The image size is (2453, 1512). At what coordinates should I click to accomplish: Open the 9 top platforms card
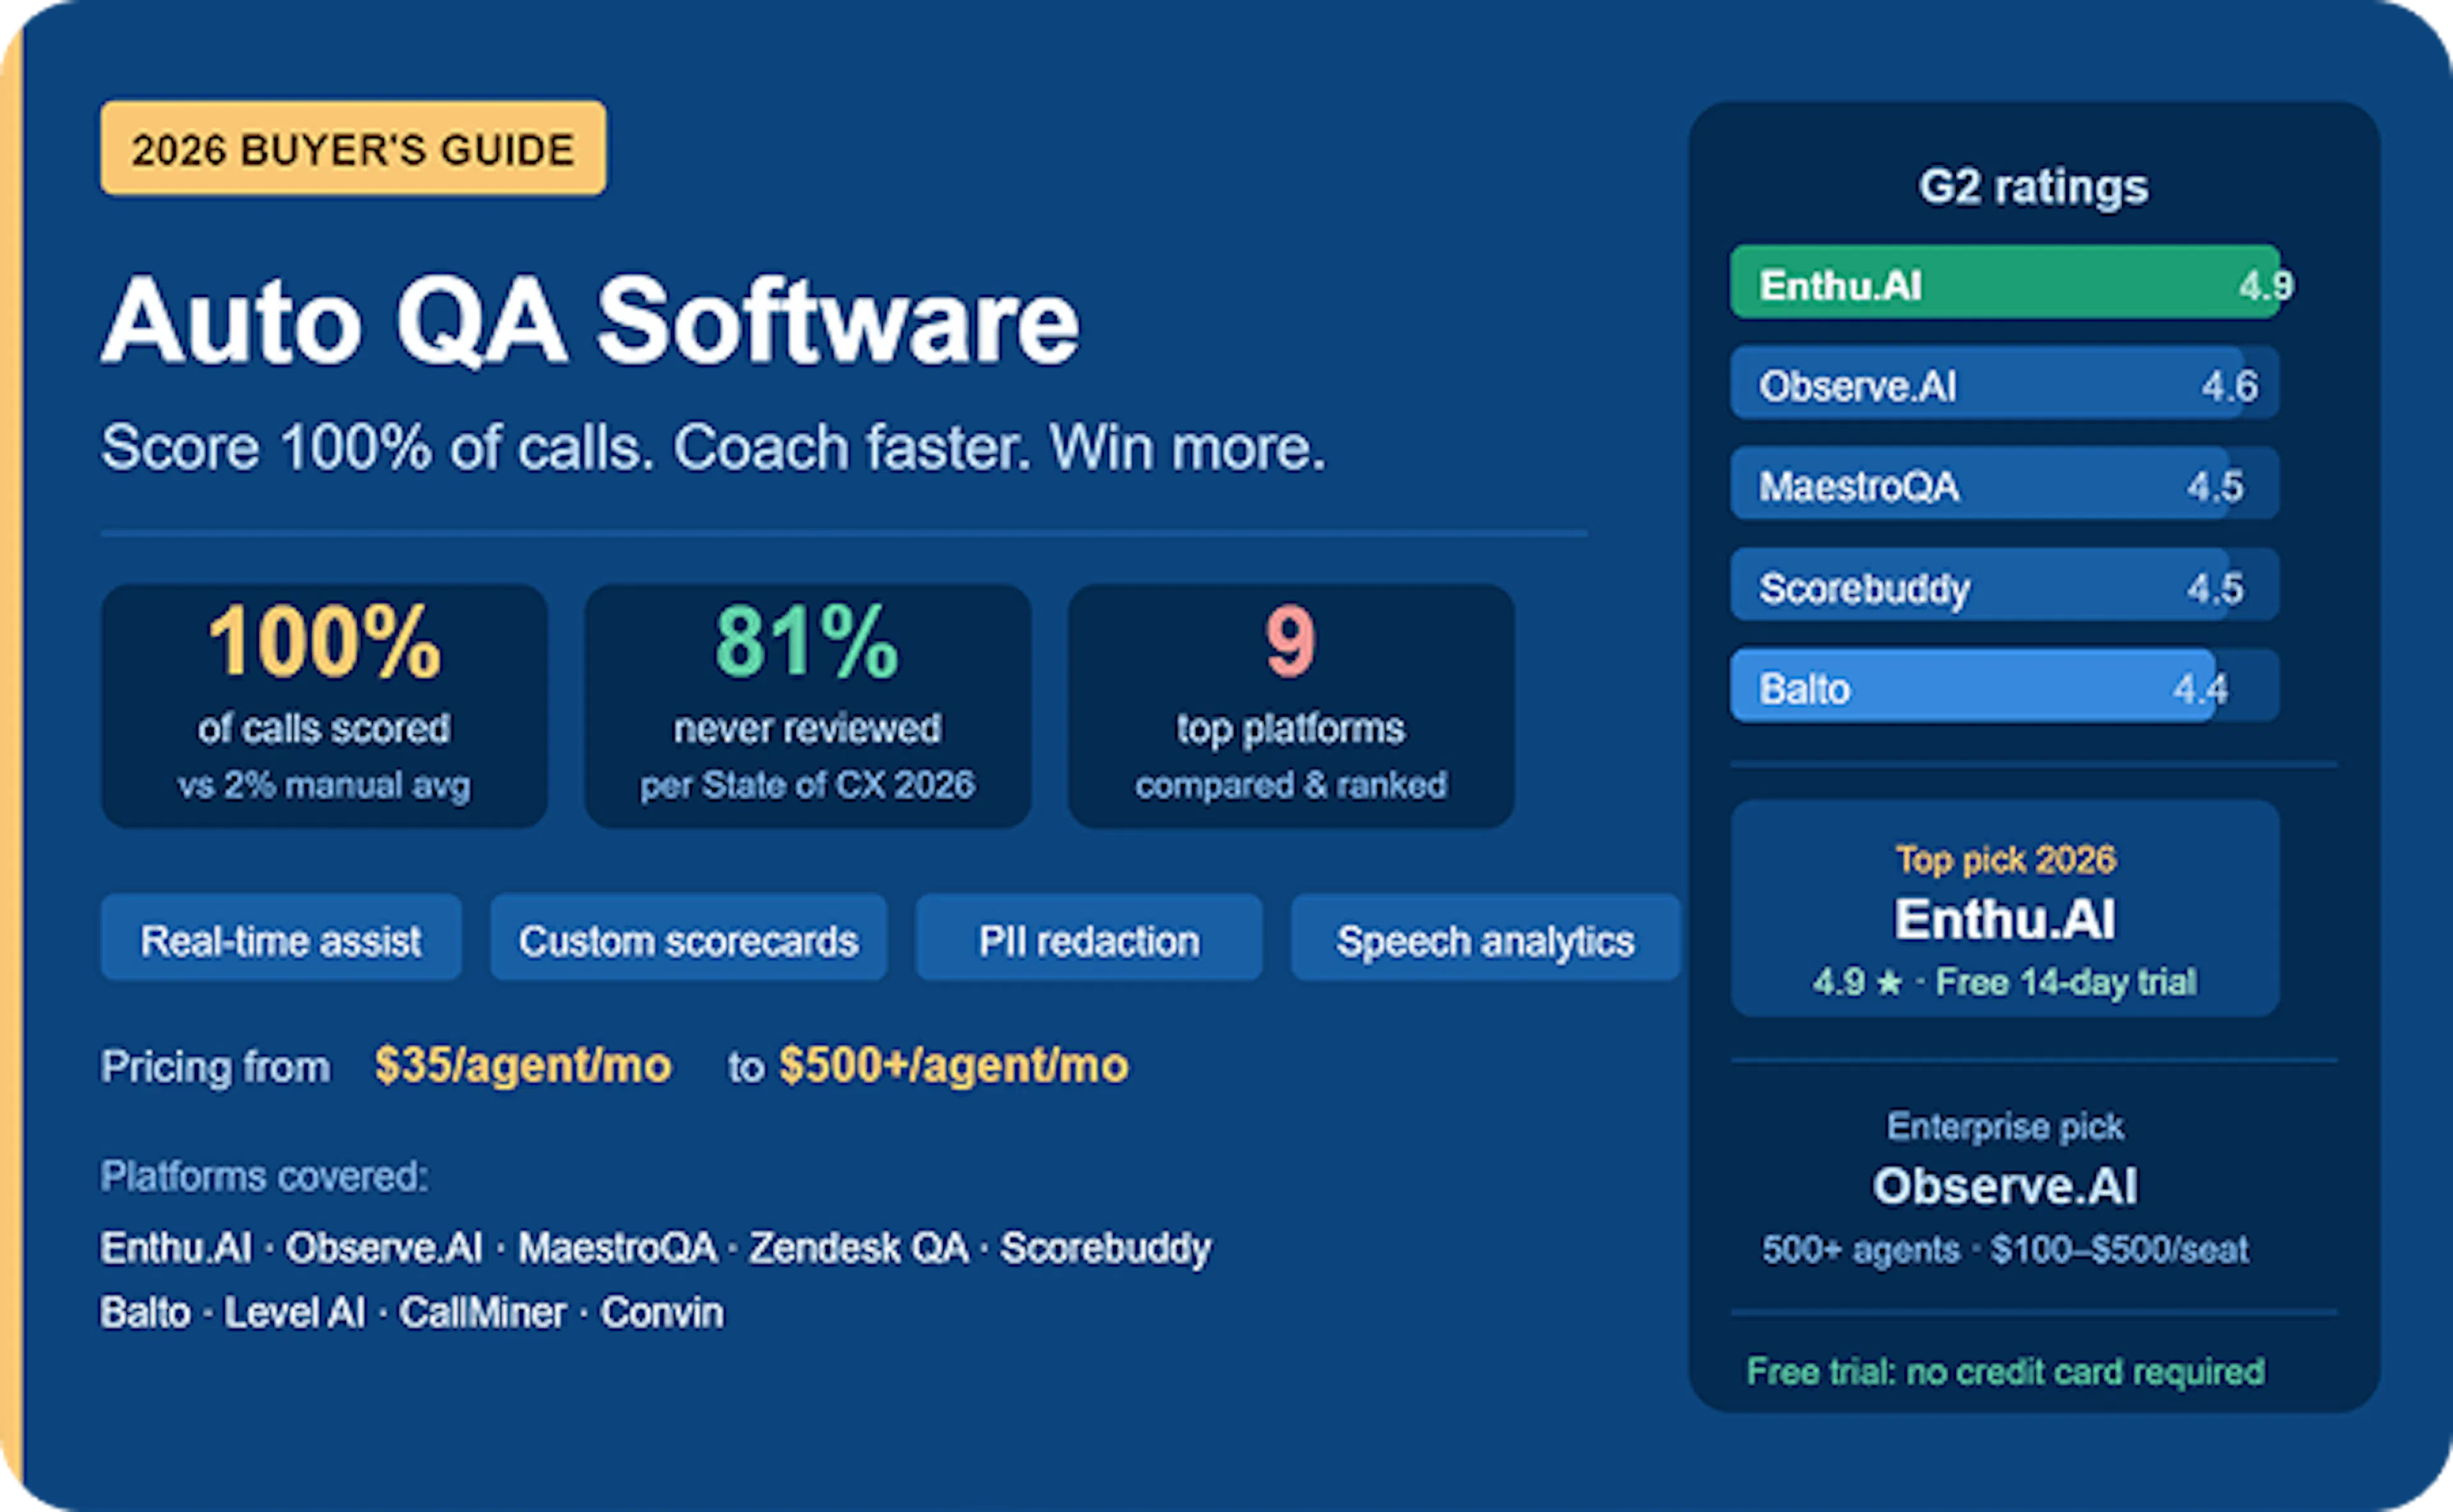pyautogui.click(x=1290, y=706)
